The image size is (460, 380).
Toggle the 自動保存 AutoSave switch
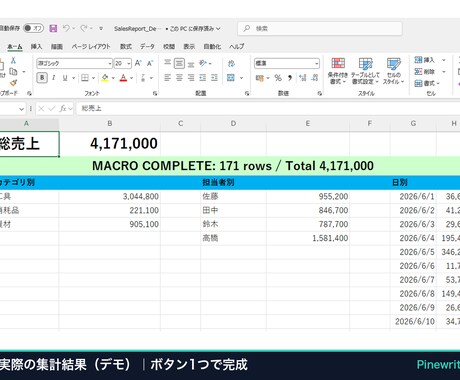[x=33, y=28]
